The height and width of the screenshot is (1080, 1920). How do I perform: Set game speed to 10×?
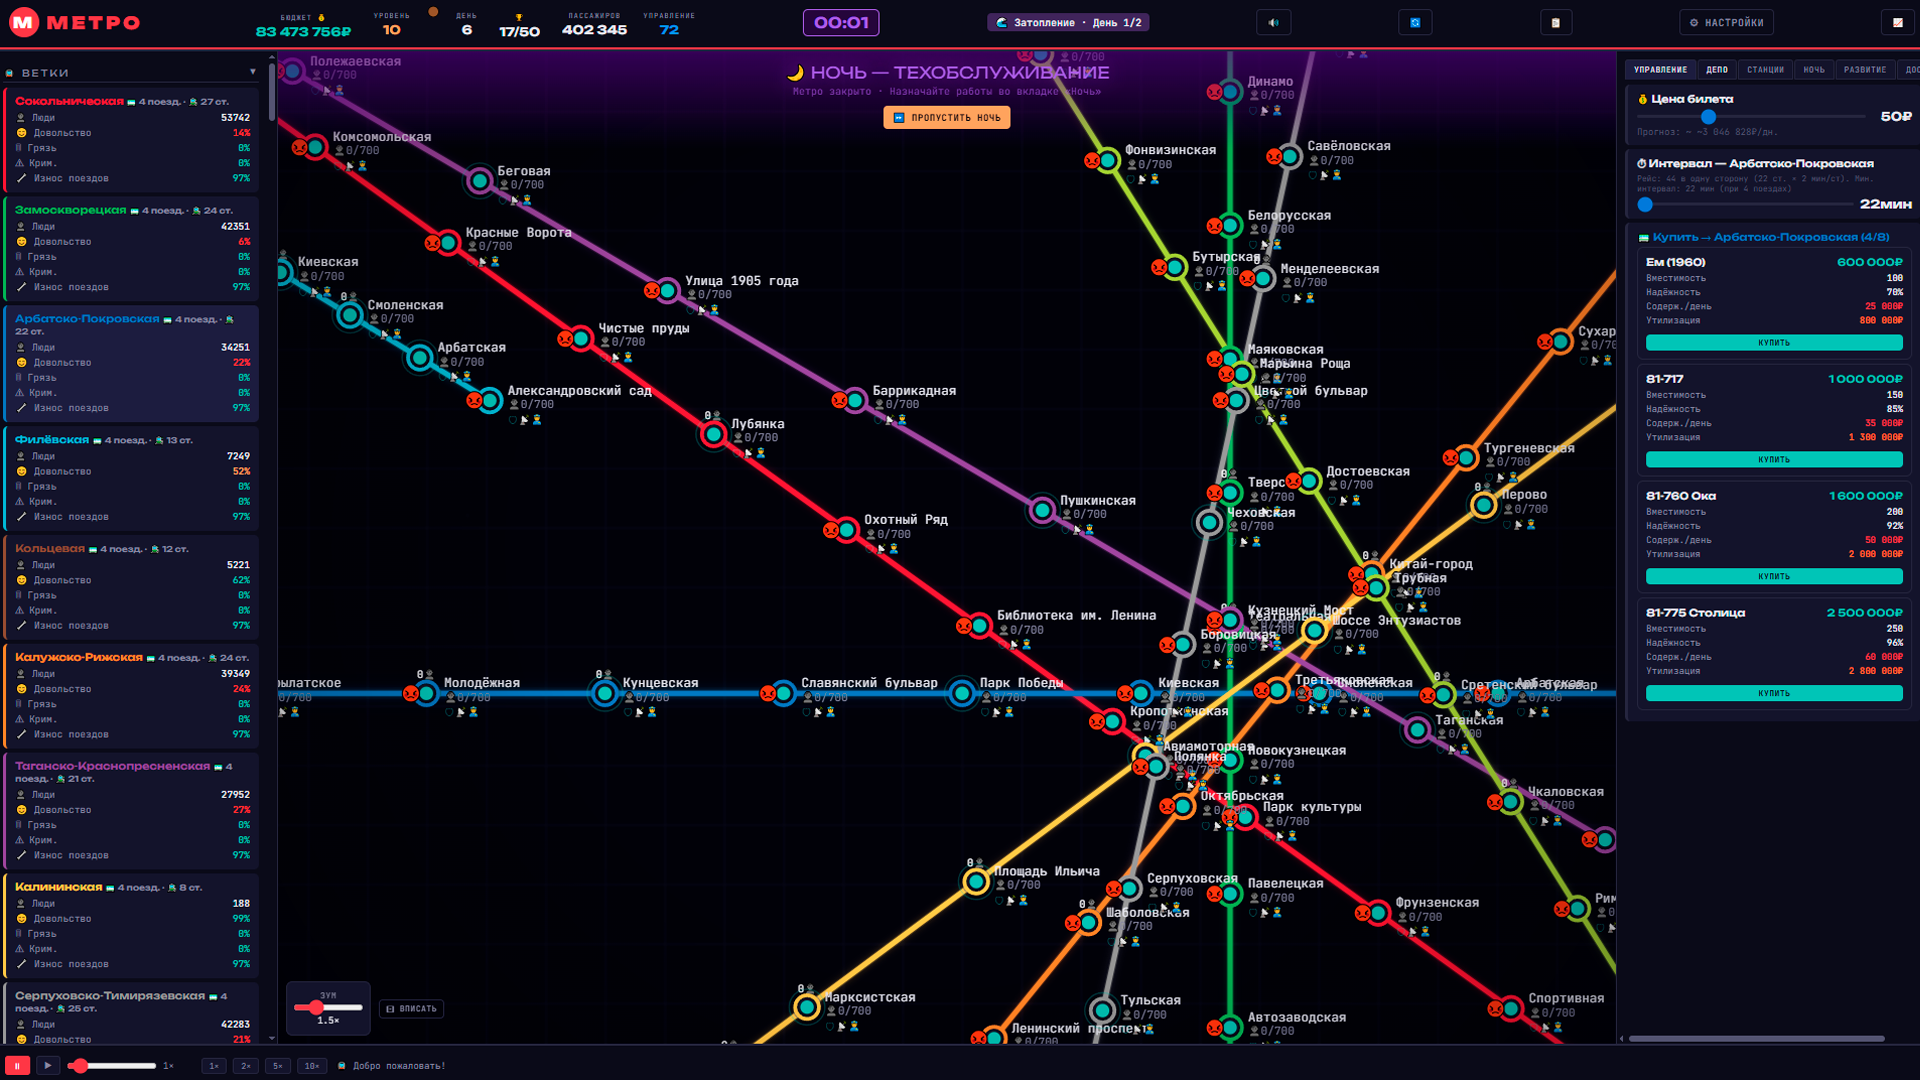tap(312, 1066)
